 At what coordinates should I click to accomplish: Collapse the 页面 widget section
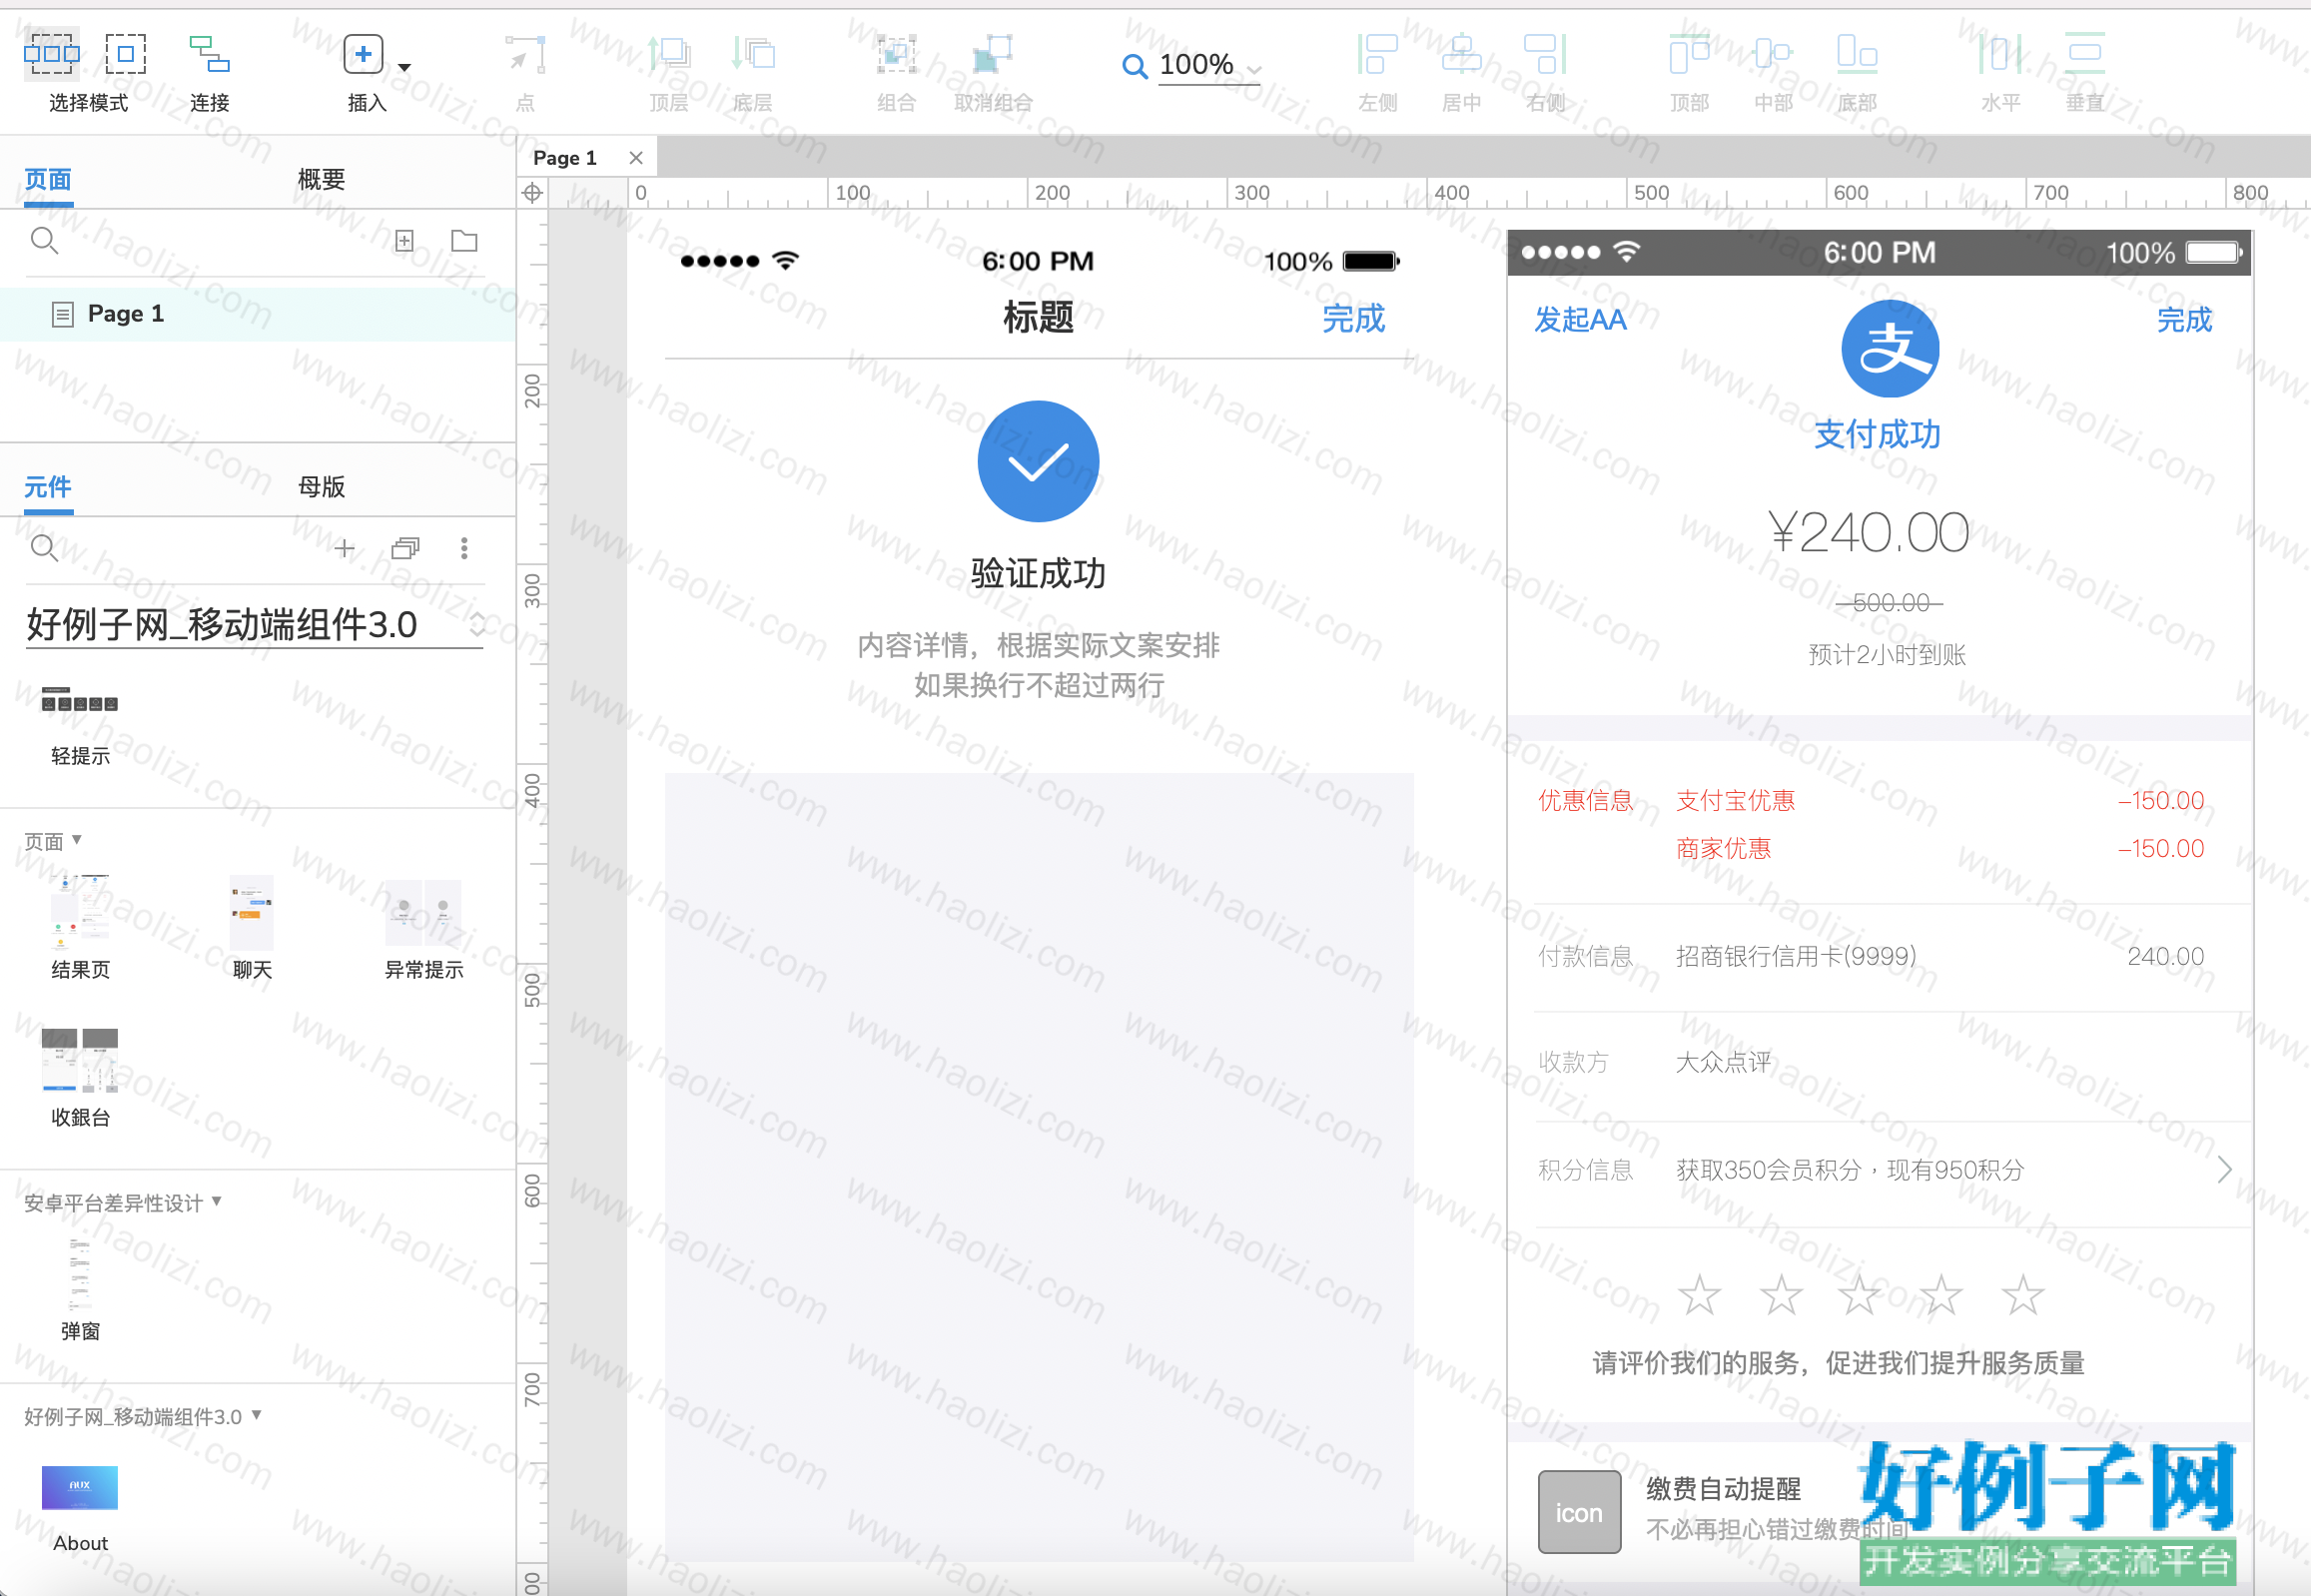[x=77, y=840]
